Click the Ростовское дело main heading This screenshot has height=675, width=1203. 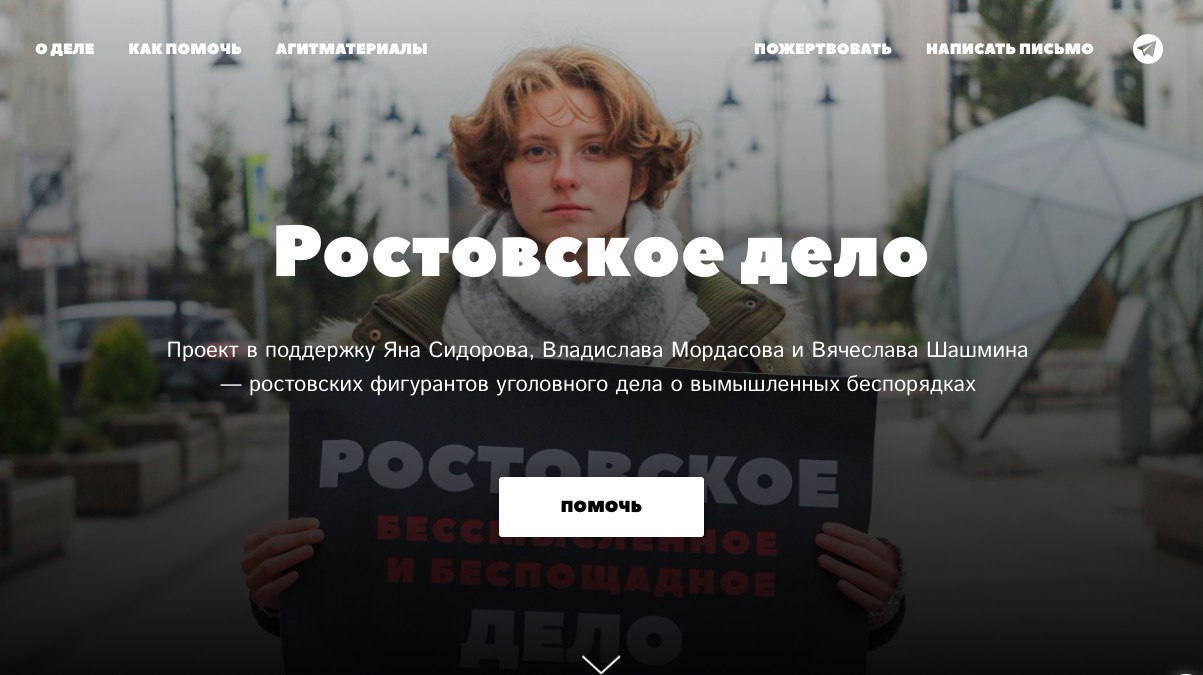(601, 252)
